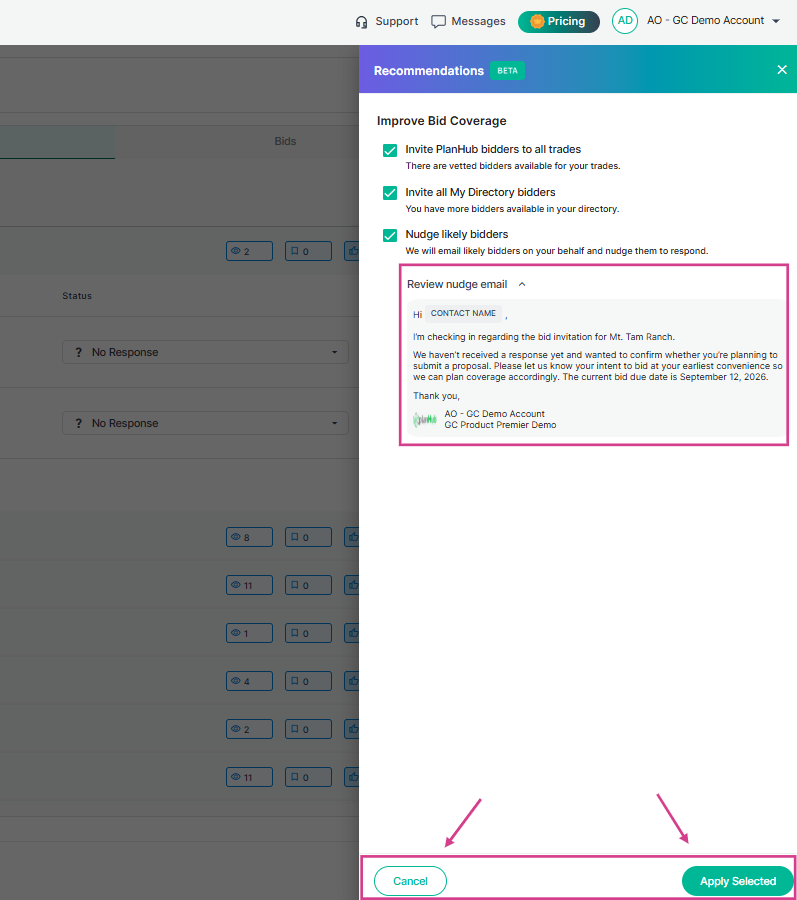The height and width of the screenshot is (900, 797).
Task: Switch to the Bids tab
Action: coord(285,141)
